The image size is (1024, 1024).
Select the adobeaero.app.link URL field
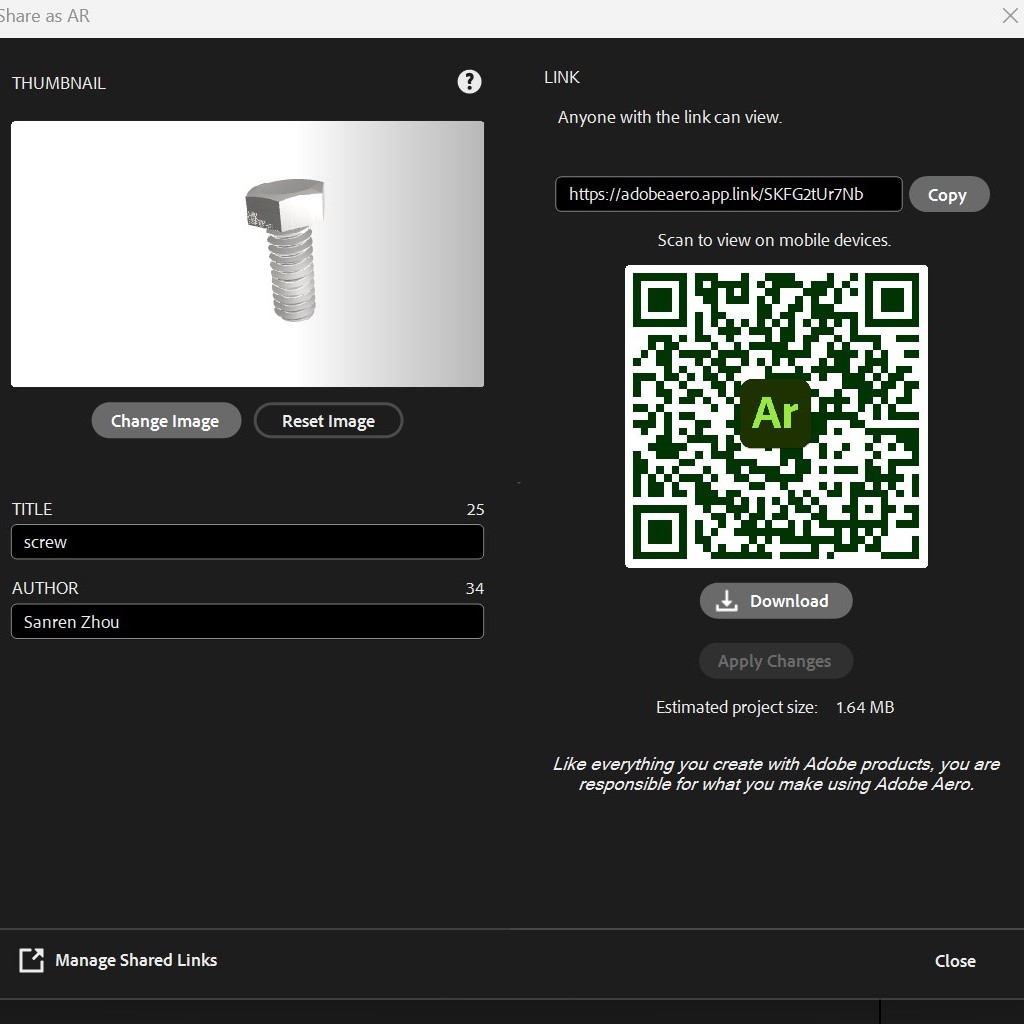tap(728, 194)
